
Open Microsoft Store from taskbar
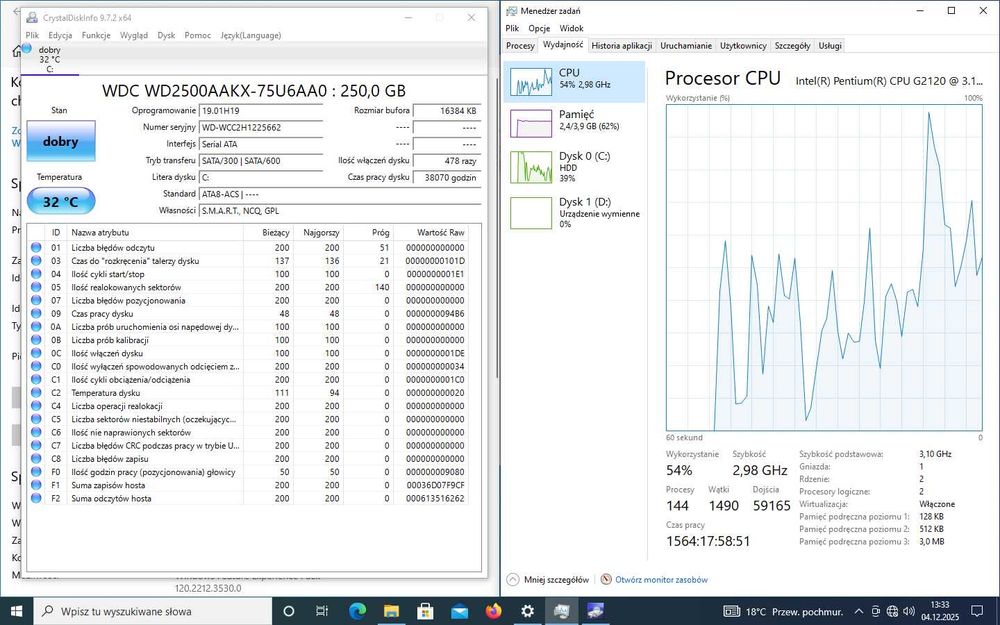click(425, 611)
